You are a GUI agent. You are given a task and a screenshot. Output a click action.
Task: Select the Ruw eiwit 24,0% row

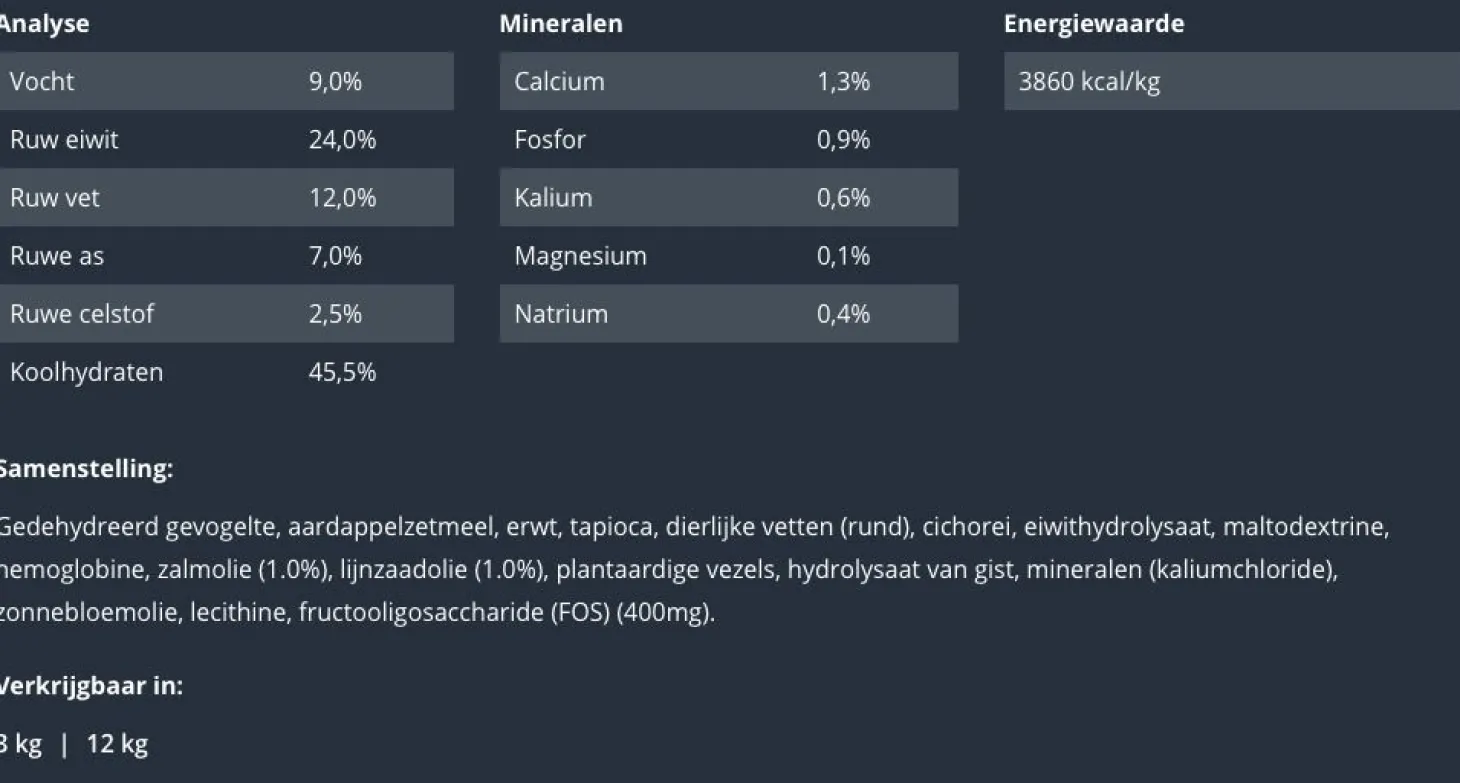225,139
